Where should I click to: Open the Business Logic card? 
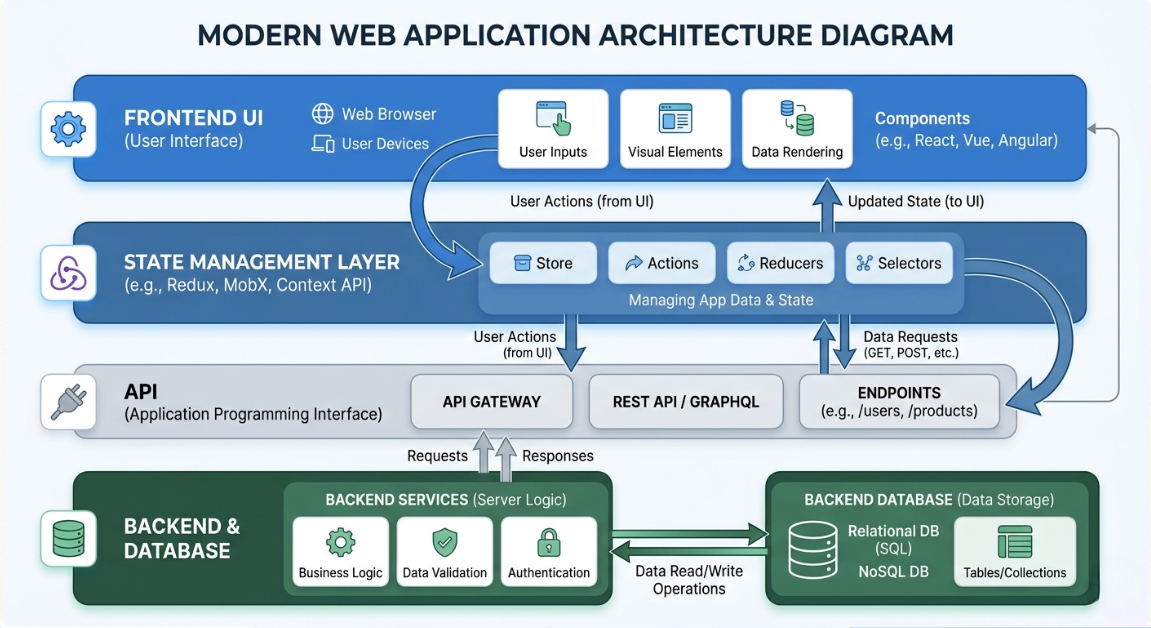pos(340,551)
